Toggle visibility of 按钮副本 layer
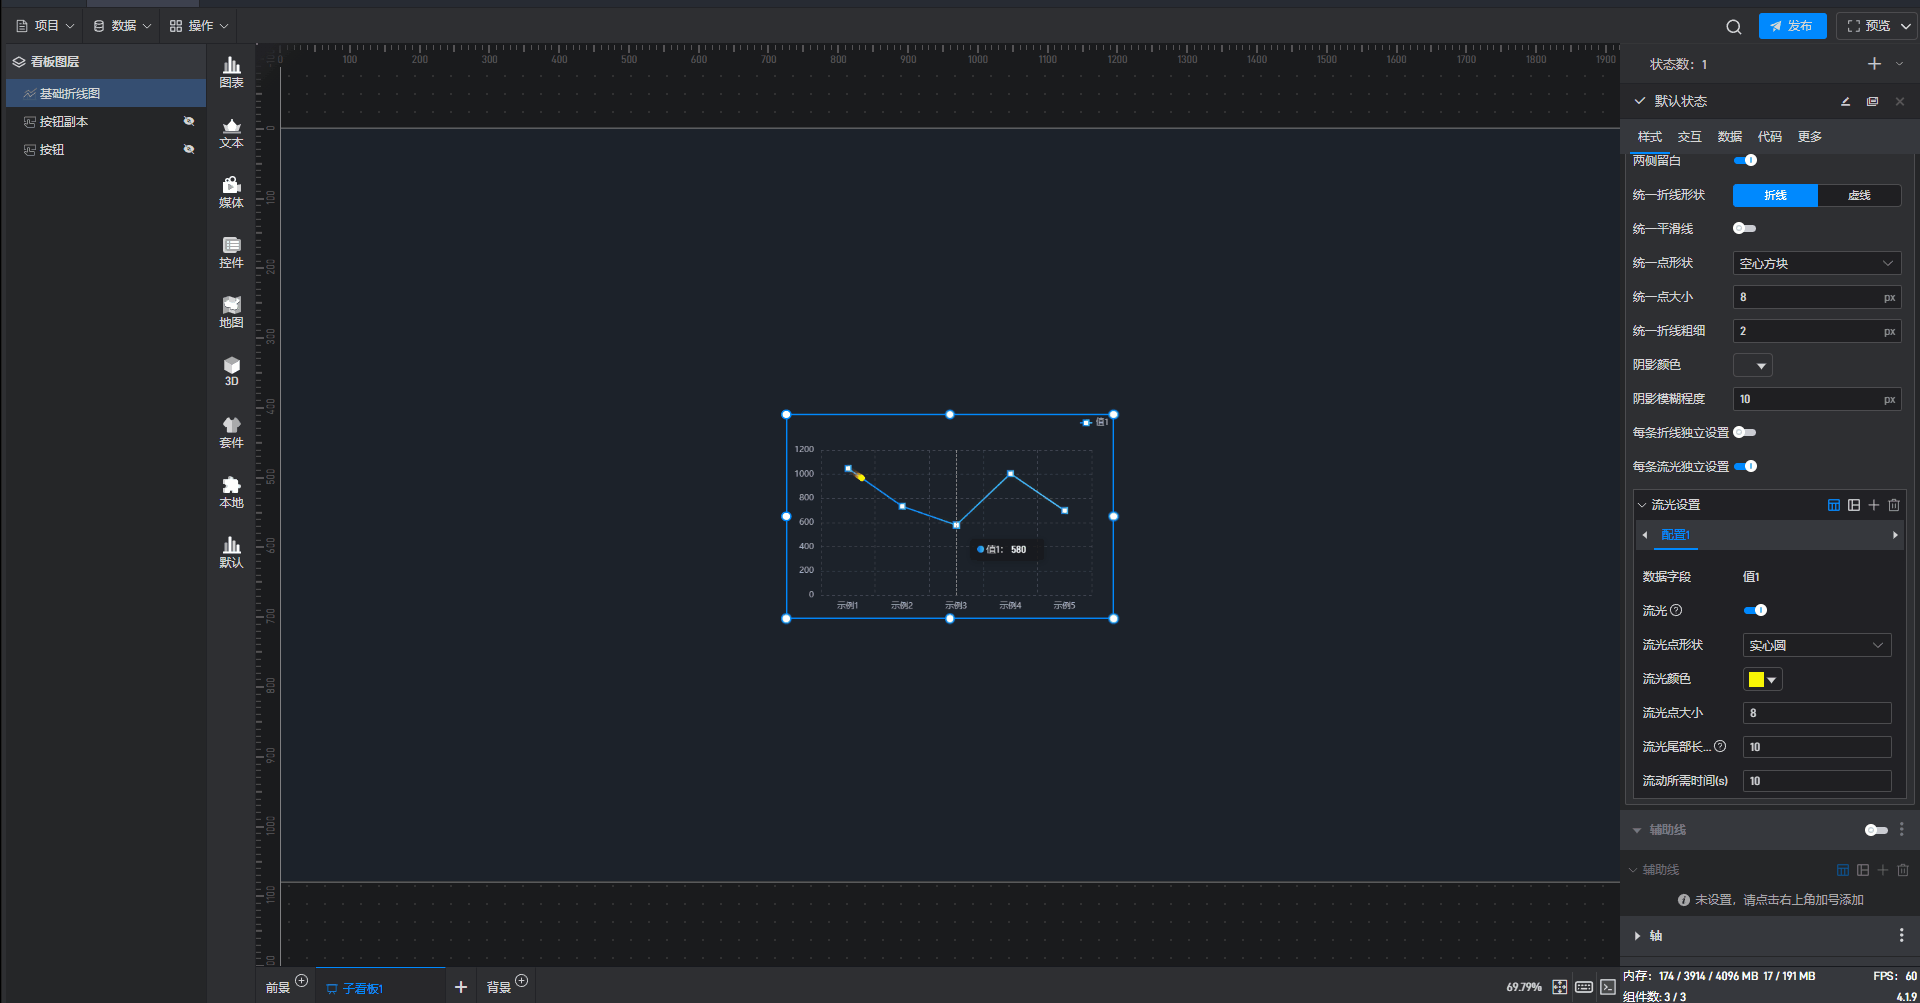 pyautogui.click(x=188, y=121)
